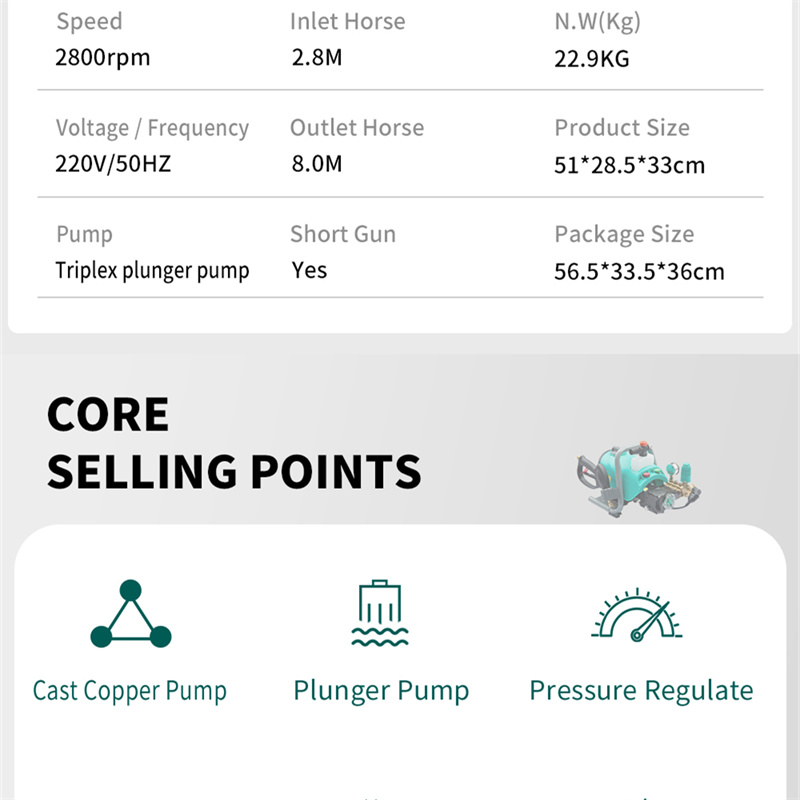800x800 pixels.
Task: Click the Voltage / Frequency label
Action: click(x=152, y=128)
